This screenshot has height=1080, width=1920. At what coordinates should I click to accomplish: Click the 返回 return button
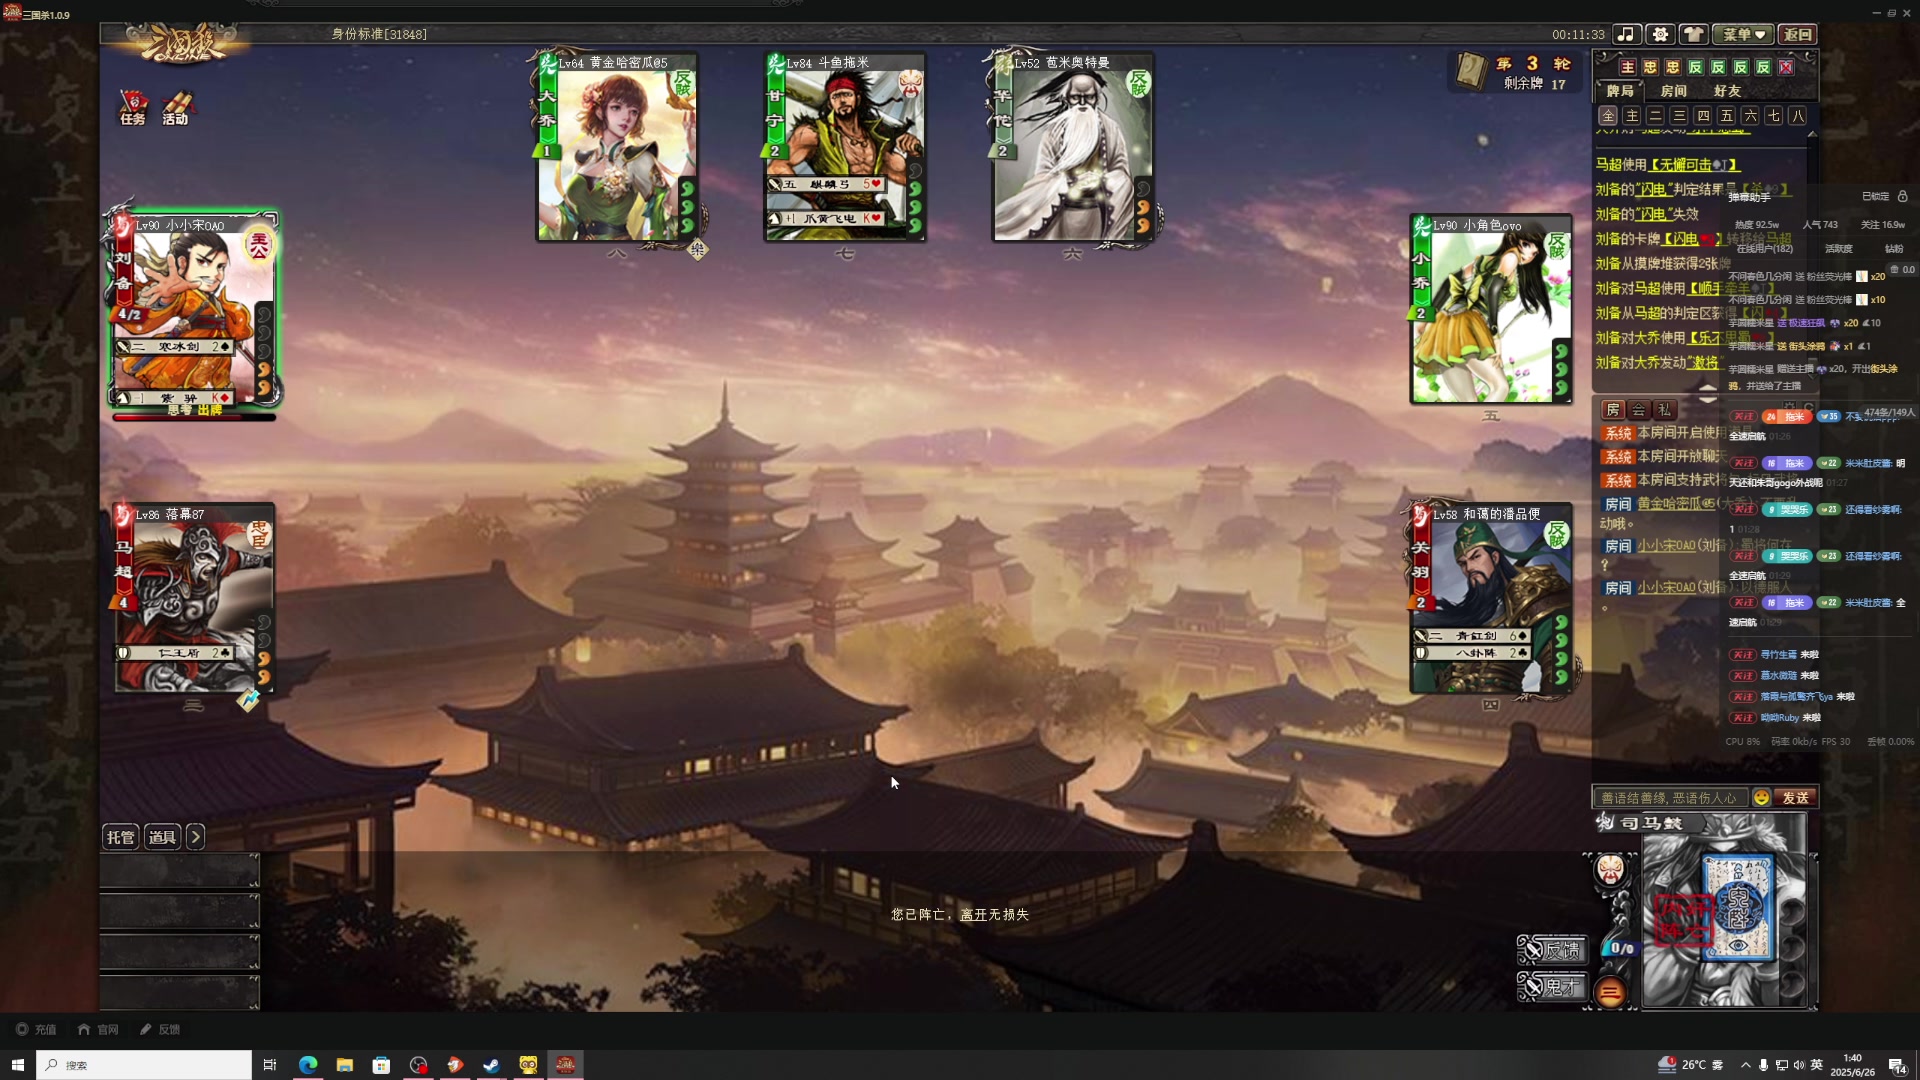tap(1798, 34)
